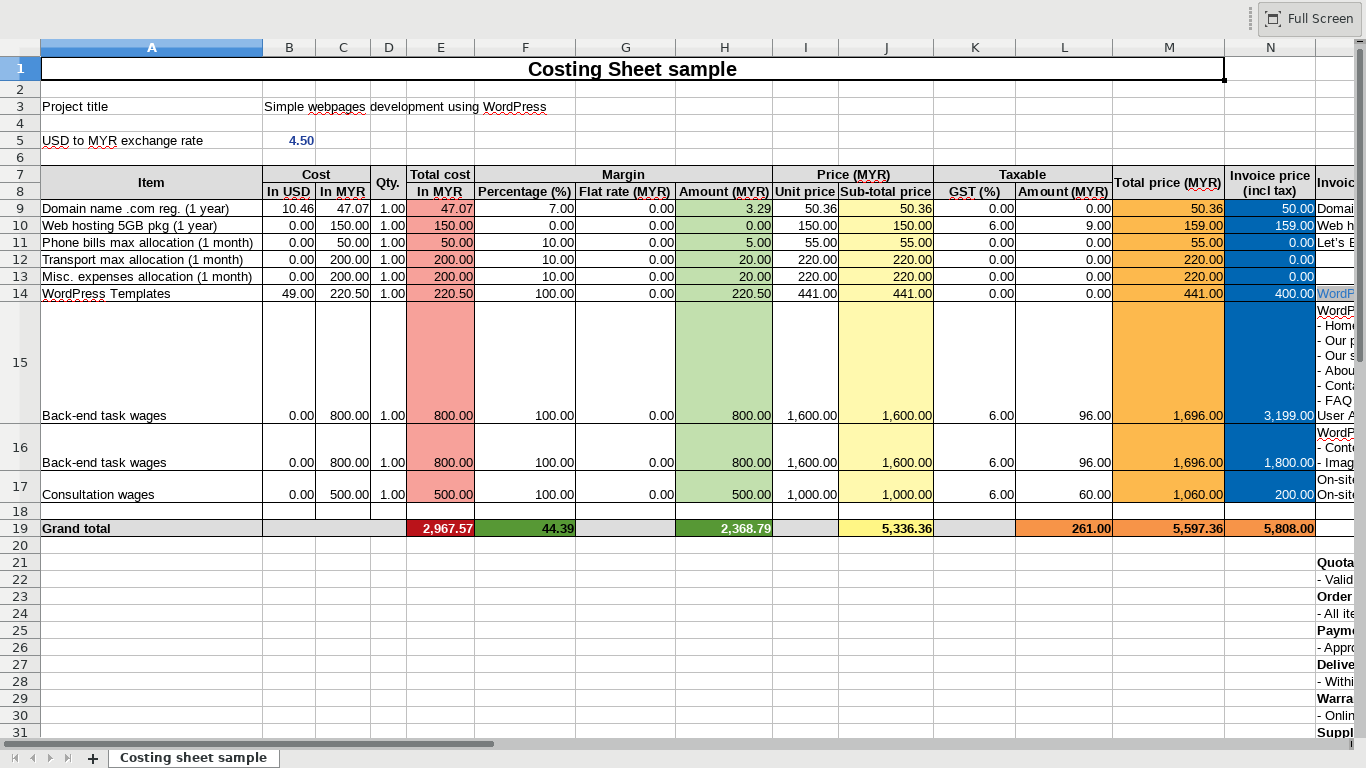This screenshot has height=768, width=1366.
Task: Select row 1 header
Action: pyautogui.click(x=20, y=68)
